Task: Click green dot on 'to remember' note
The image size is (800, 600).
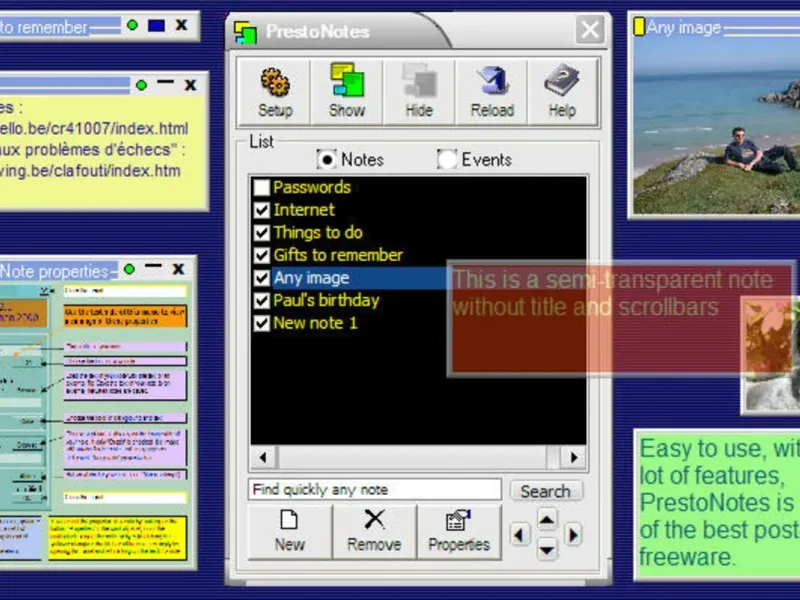Action: [132, 25]
